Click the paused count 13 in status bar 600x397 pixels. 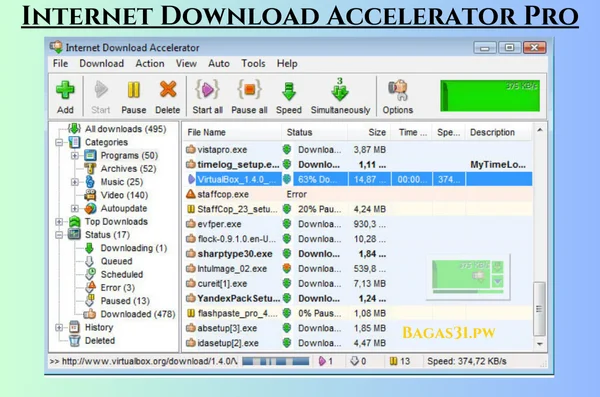(x=399, y=361)
